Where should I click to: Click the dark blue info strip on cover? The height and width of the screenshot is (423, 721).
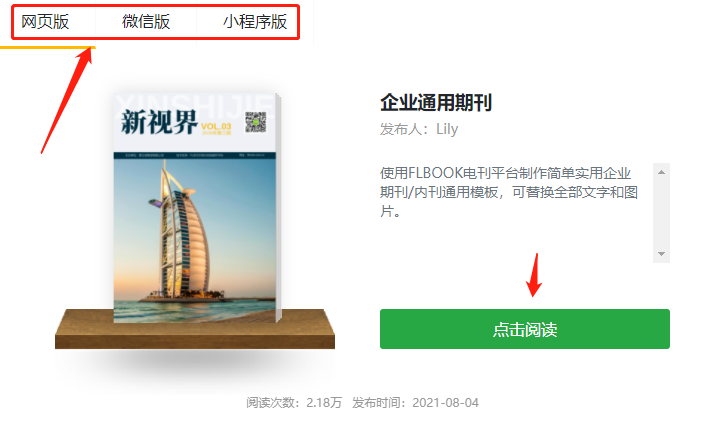(195, 155)
